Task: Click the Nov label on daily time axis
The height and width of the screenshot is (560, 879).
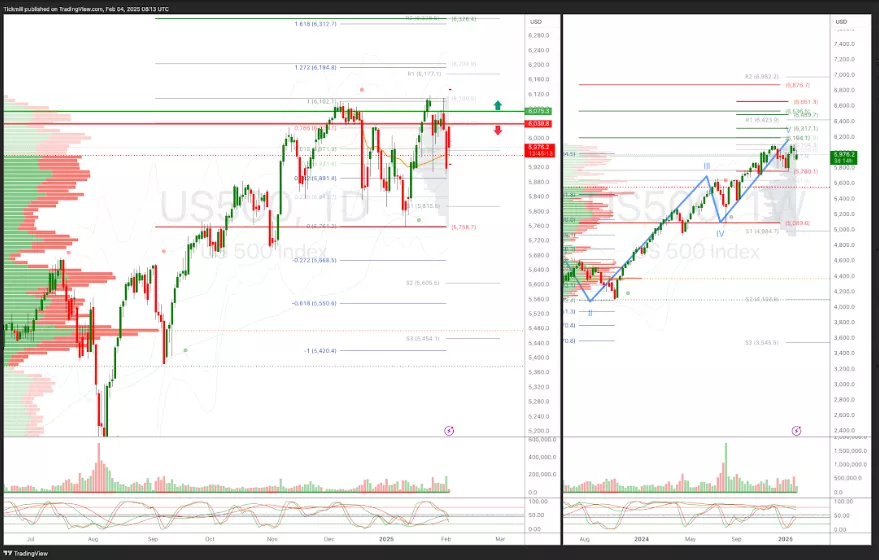Action: click(x=272, y=539)
